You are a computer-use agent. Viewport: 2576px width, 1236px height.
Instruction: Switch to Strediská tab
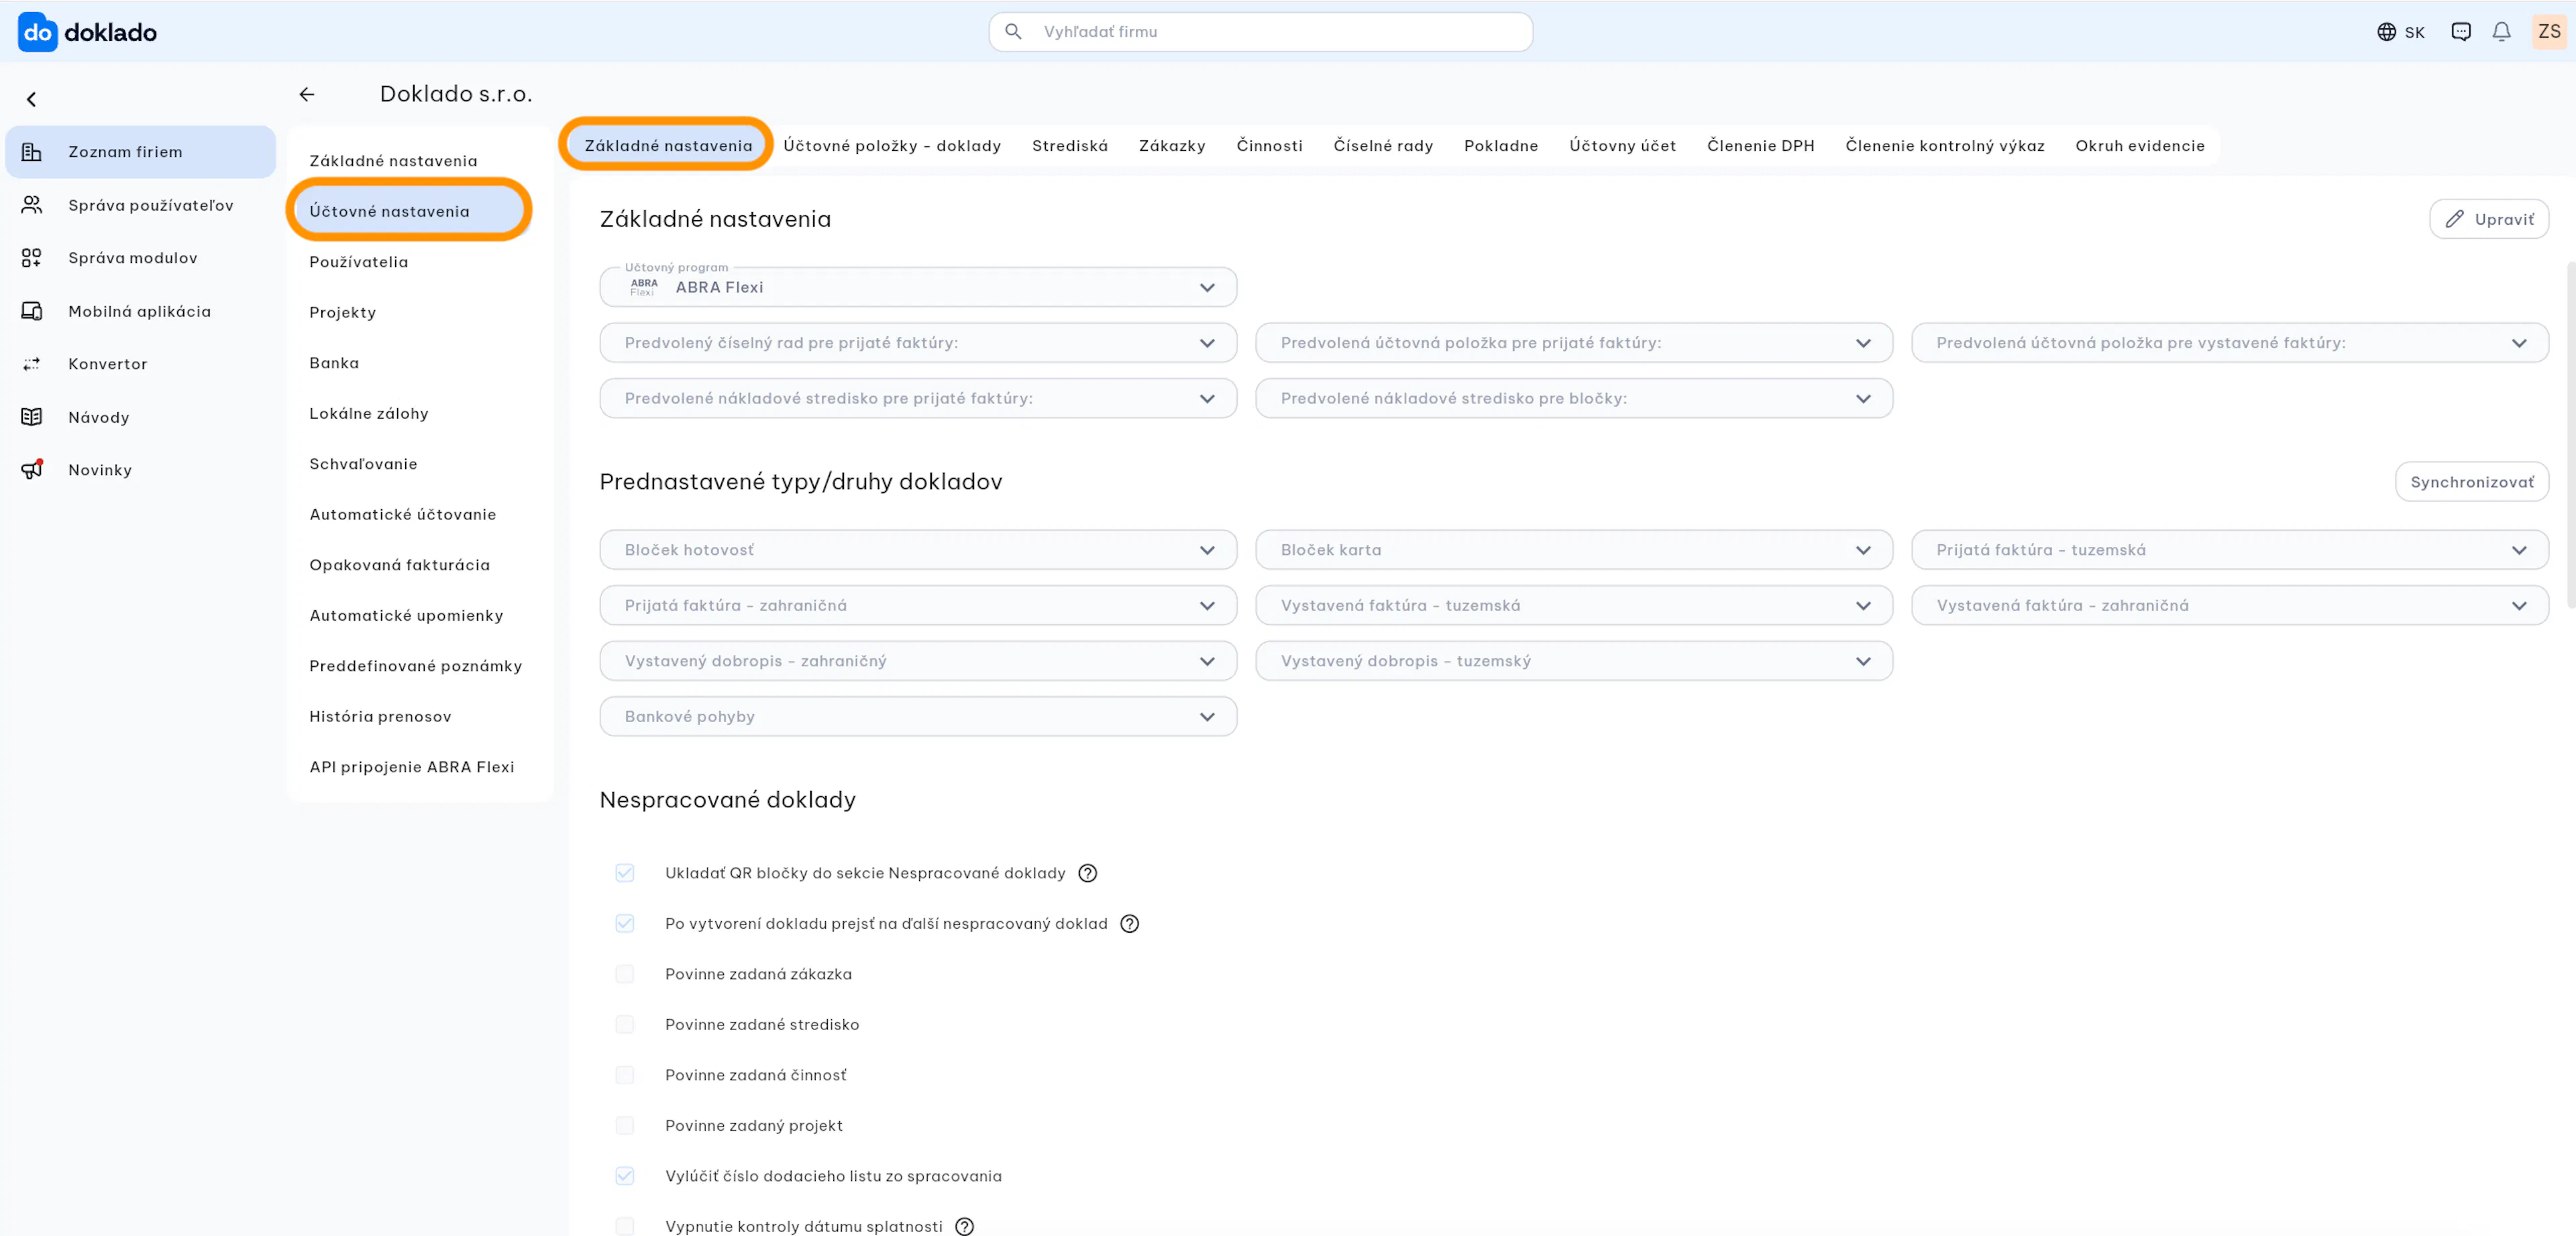pos(1070,146)
